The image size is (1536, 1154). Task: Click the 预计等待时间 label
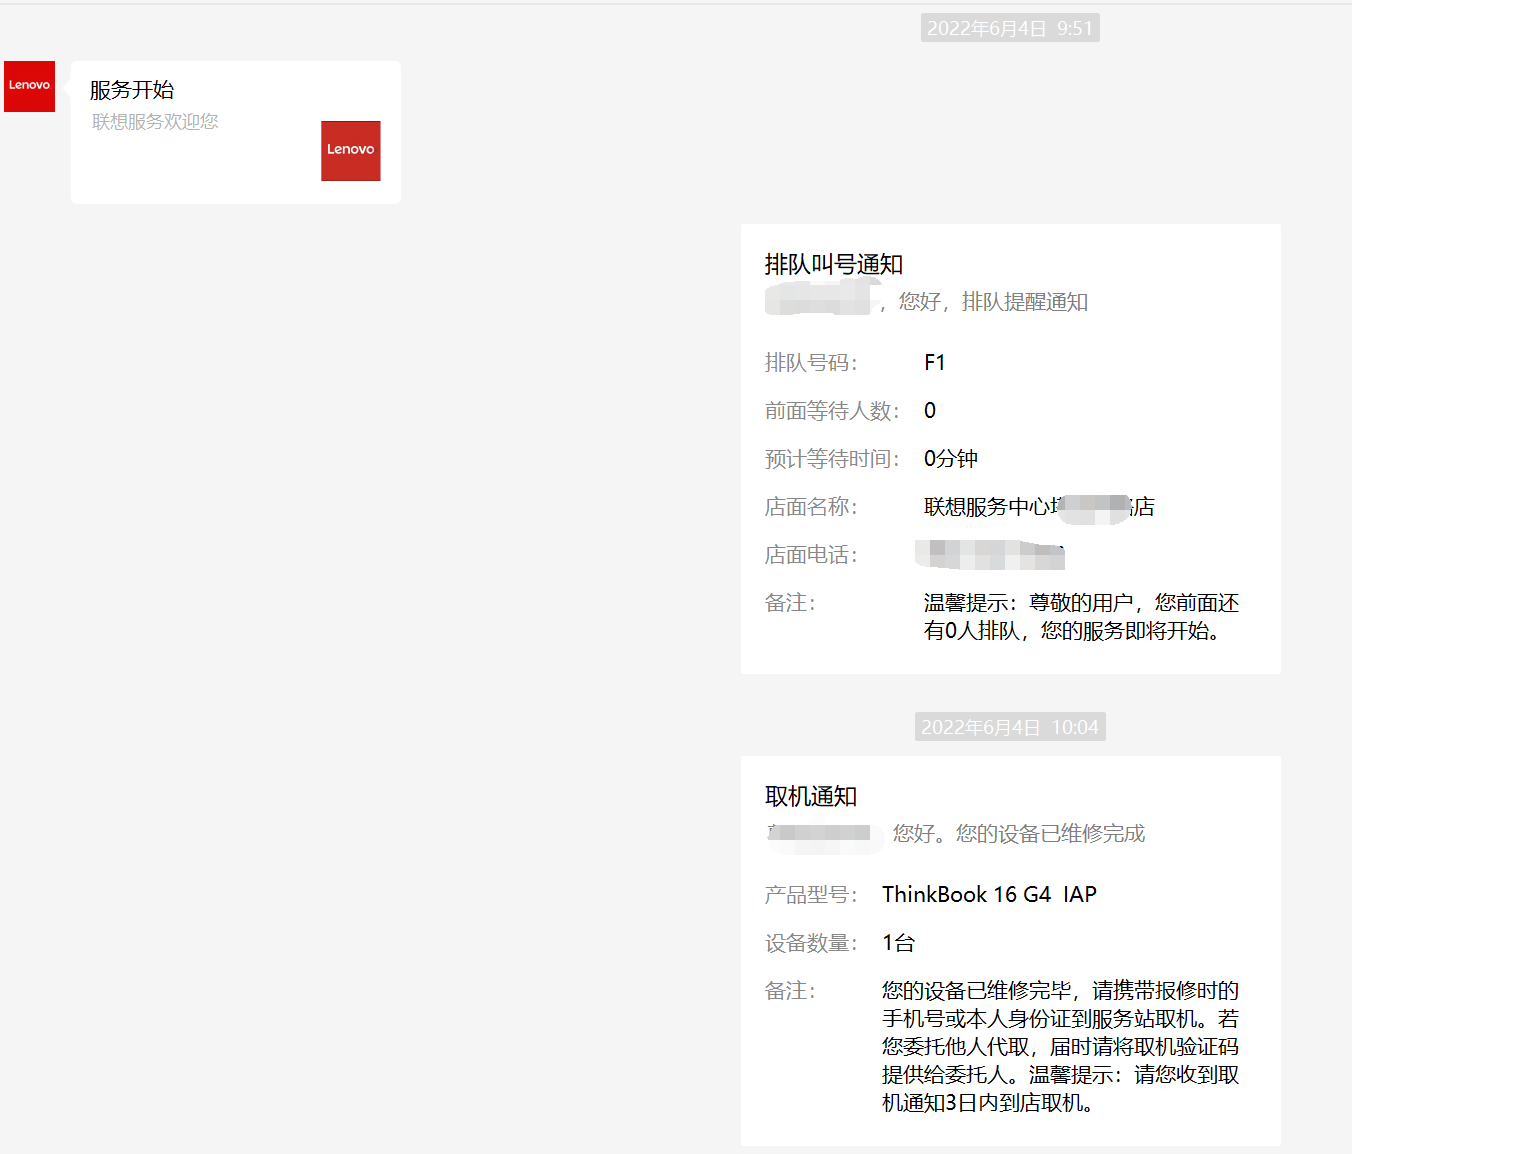pos(832,459)
